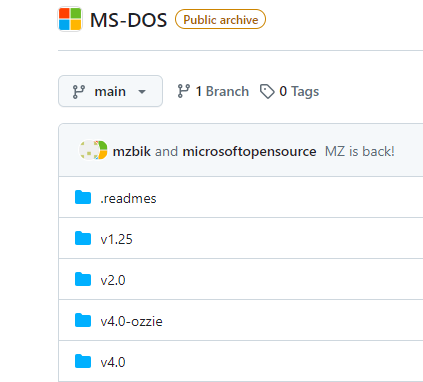
Task: Open the 'MZ is back!' commit message
Action: [360, 151]
